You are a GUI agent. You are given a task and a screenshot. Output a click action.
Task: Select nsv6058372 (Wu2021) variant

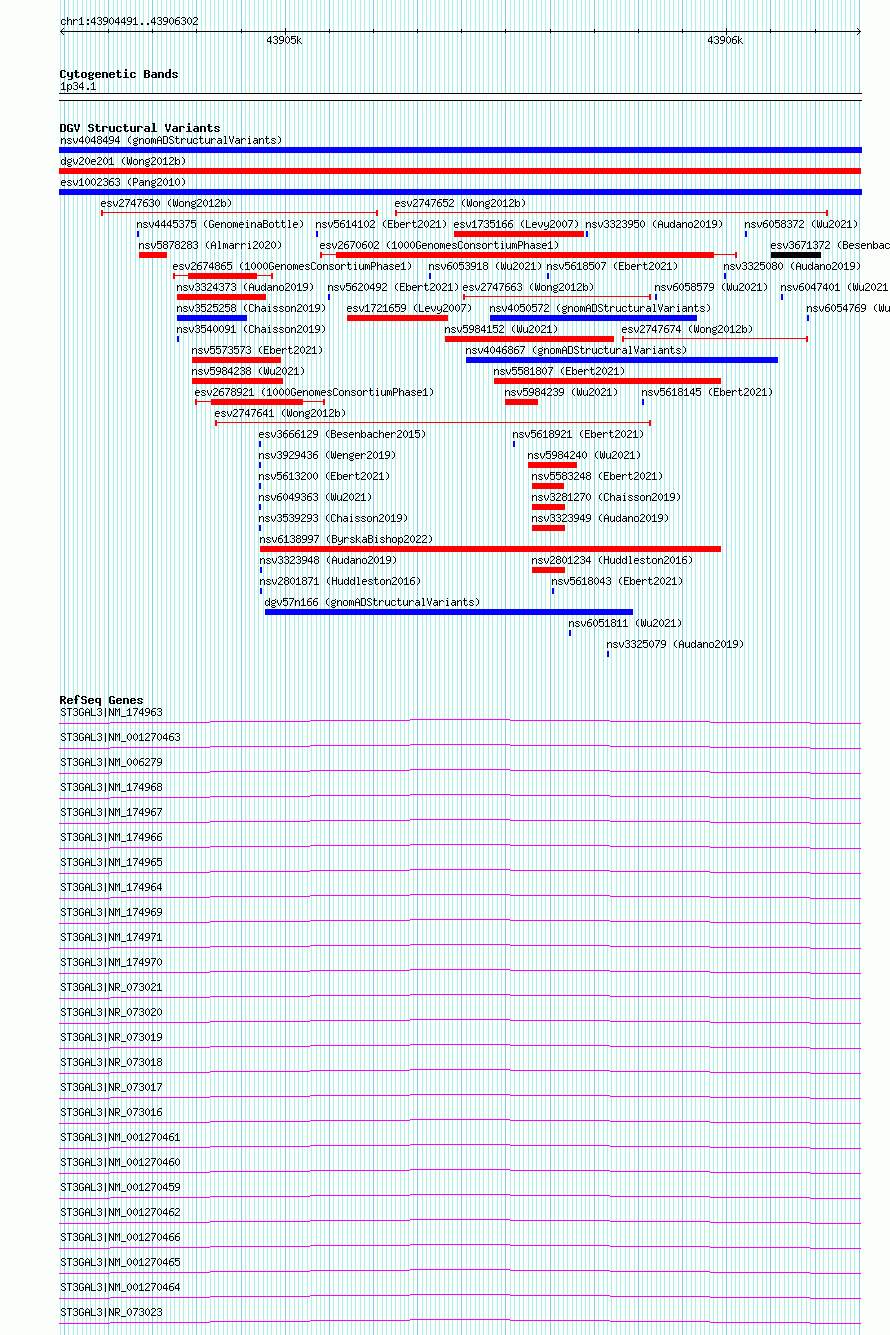pos(801,224)
